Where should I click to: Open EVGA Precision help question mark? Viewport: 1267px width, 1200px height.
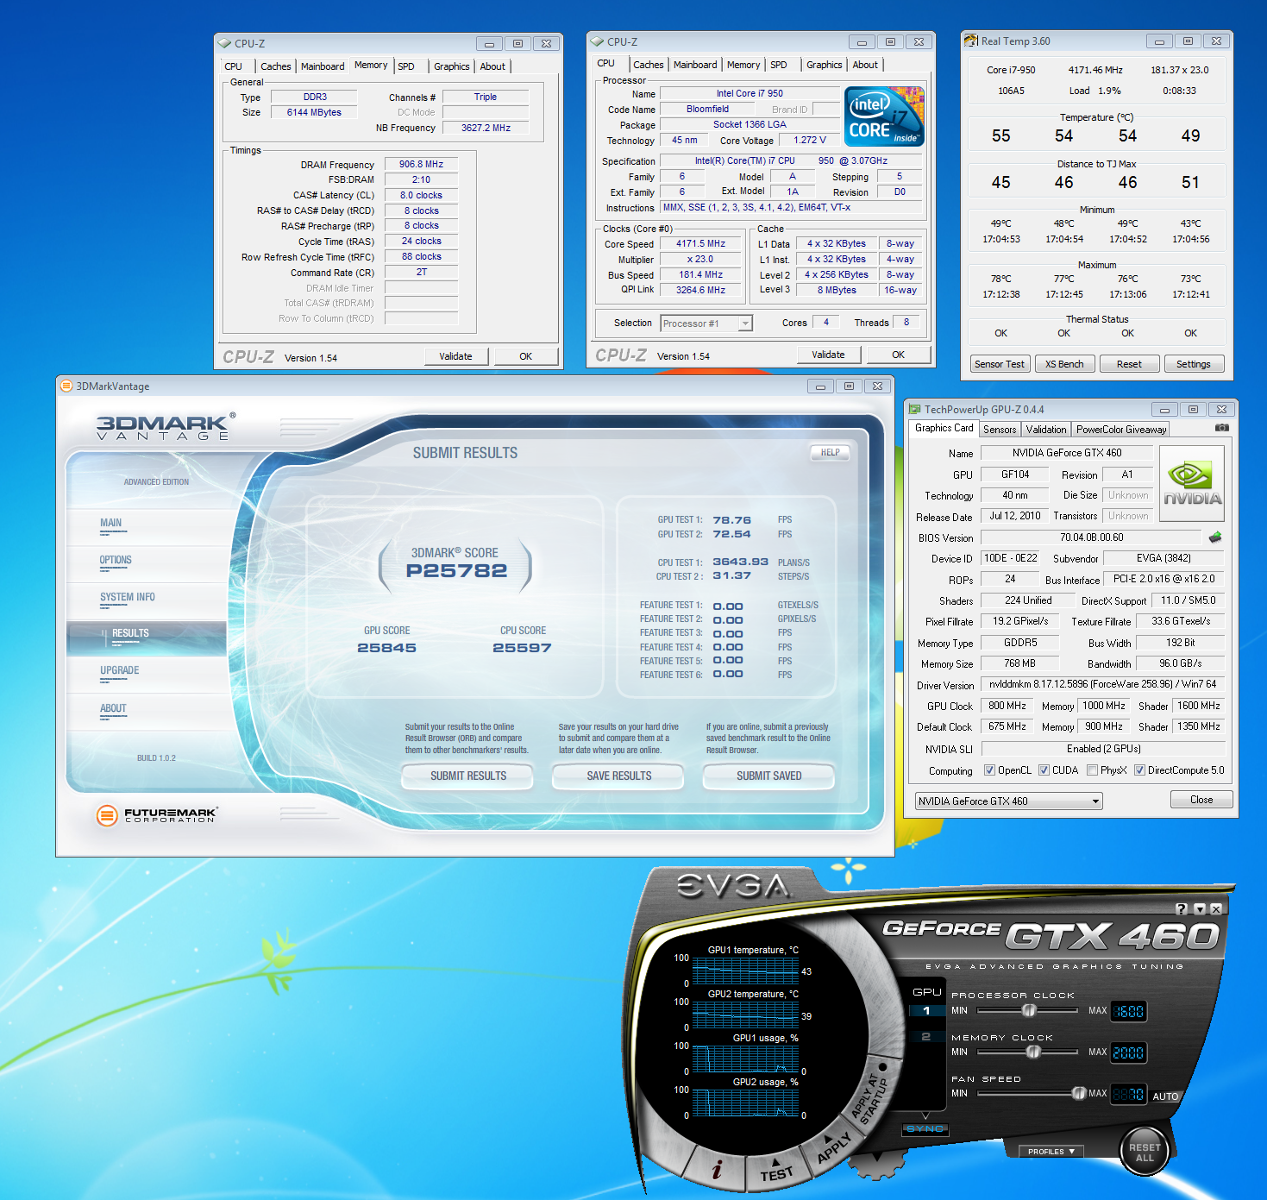(x=1182, y=909)
